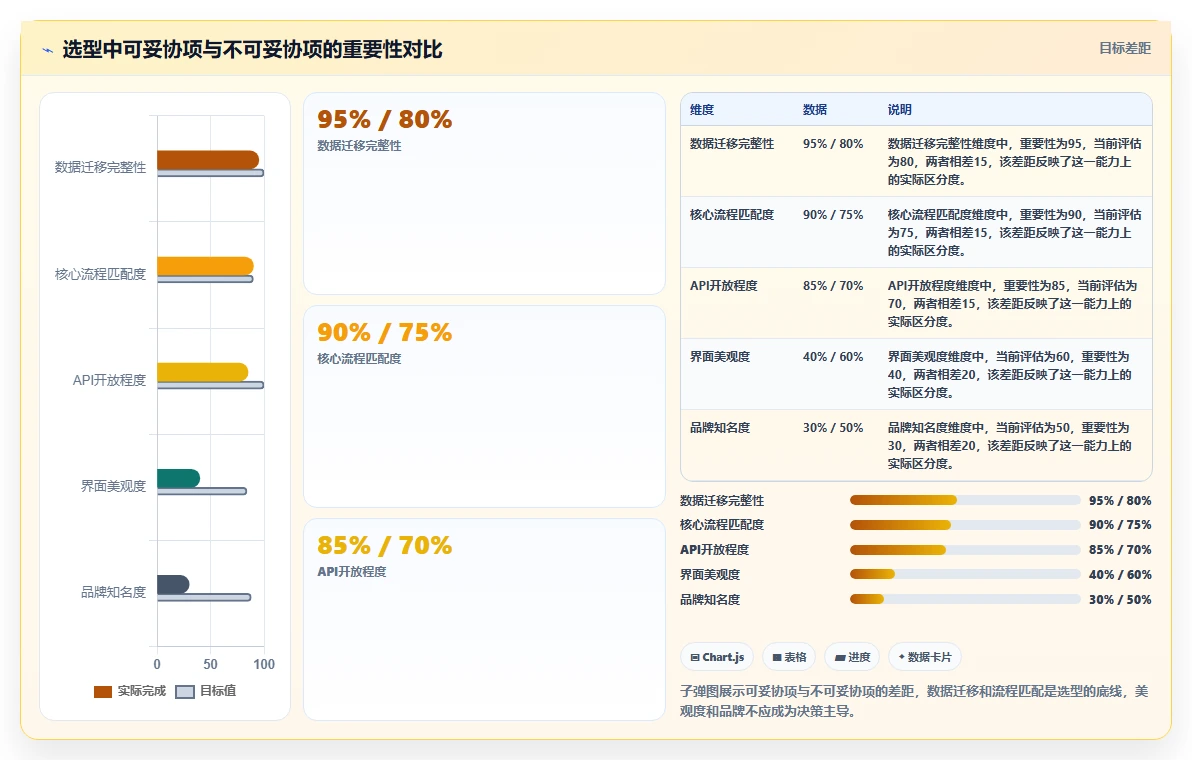Click the brown 数据迁移完整性 chart bar
Screen dimensions: 1192x760
click(208, 160)
